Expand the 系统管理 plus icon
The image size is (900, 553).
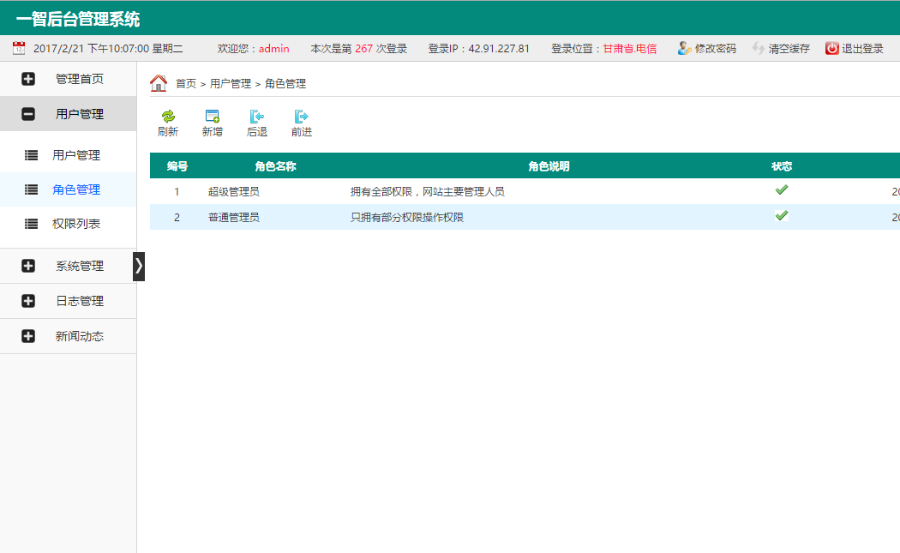pyautogui.click(x=28, y=266)
